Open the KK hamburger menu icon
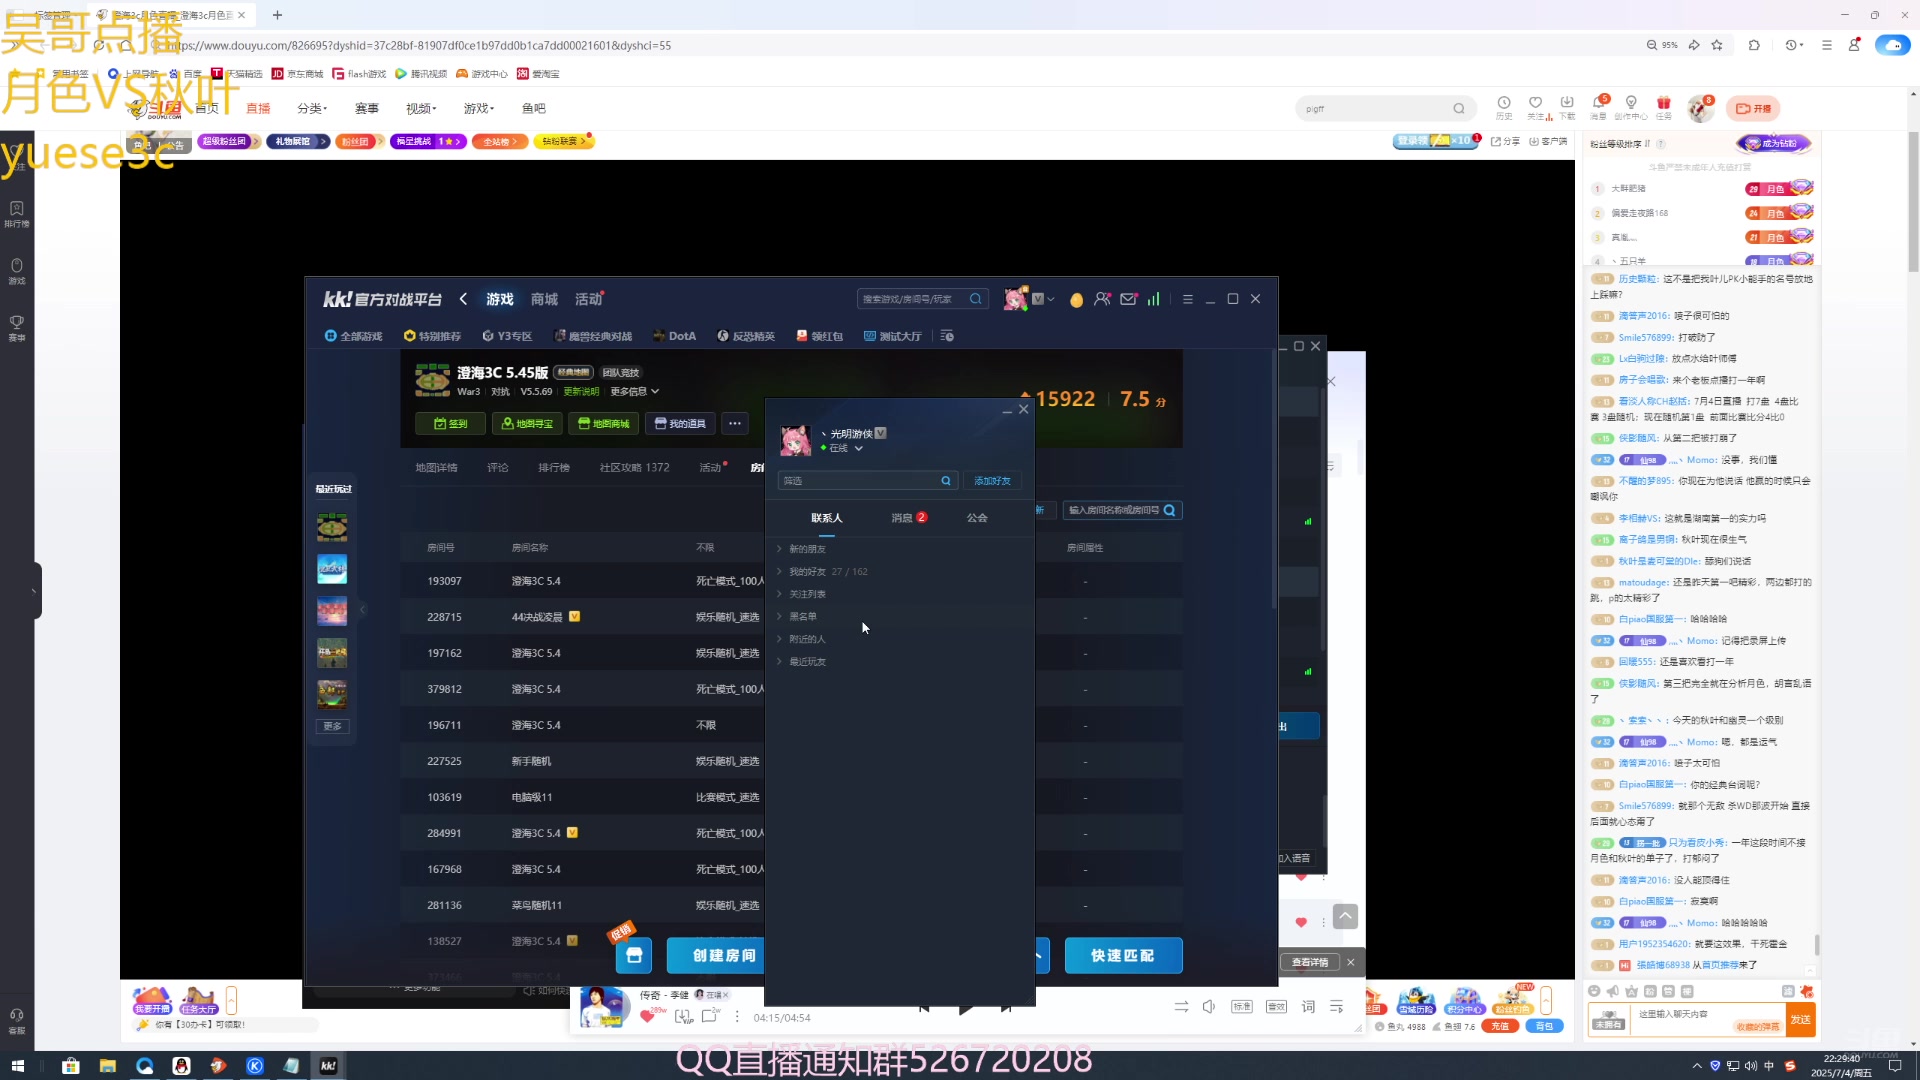The image size is (1920, 1080). pos(1187,299)
